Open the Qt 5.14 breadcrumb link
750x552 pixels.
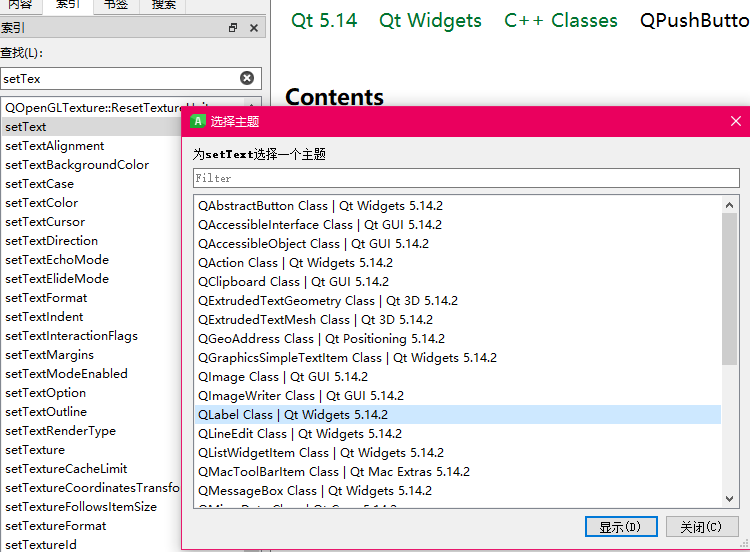tap(324, 20)
